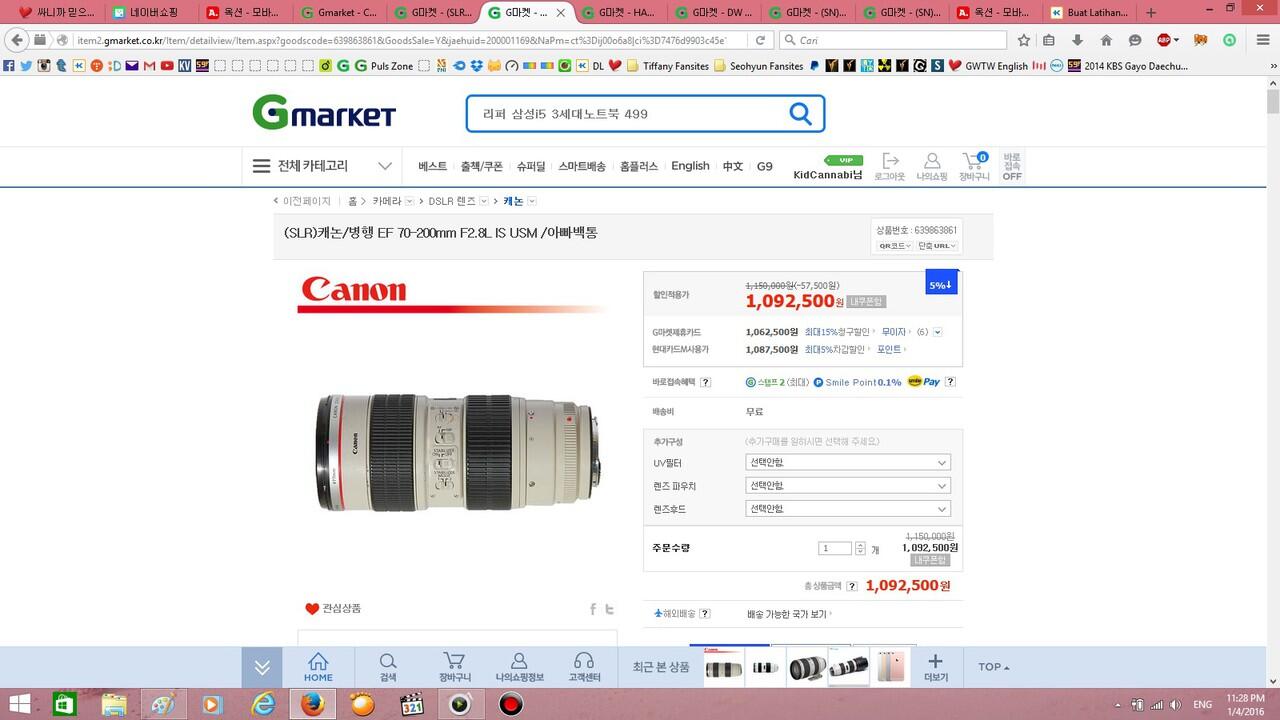This screenshot has height=720, width=1280.
Task: Open 베스트 menu item
Action: [432, 166]
